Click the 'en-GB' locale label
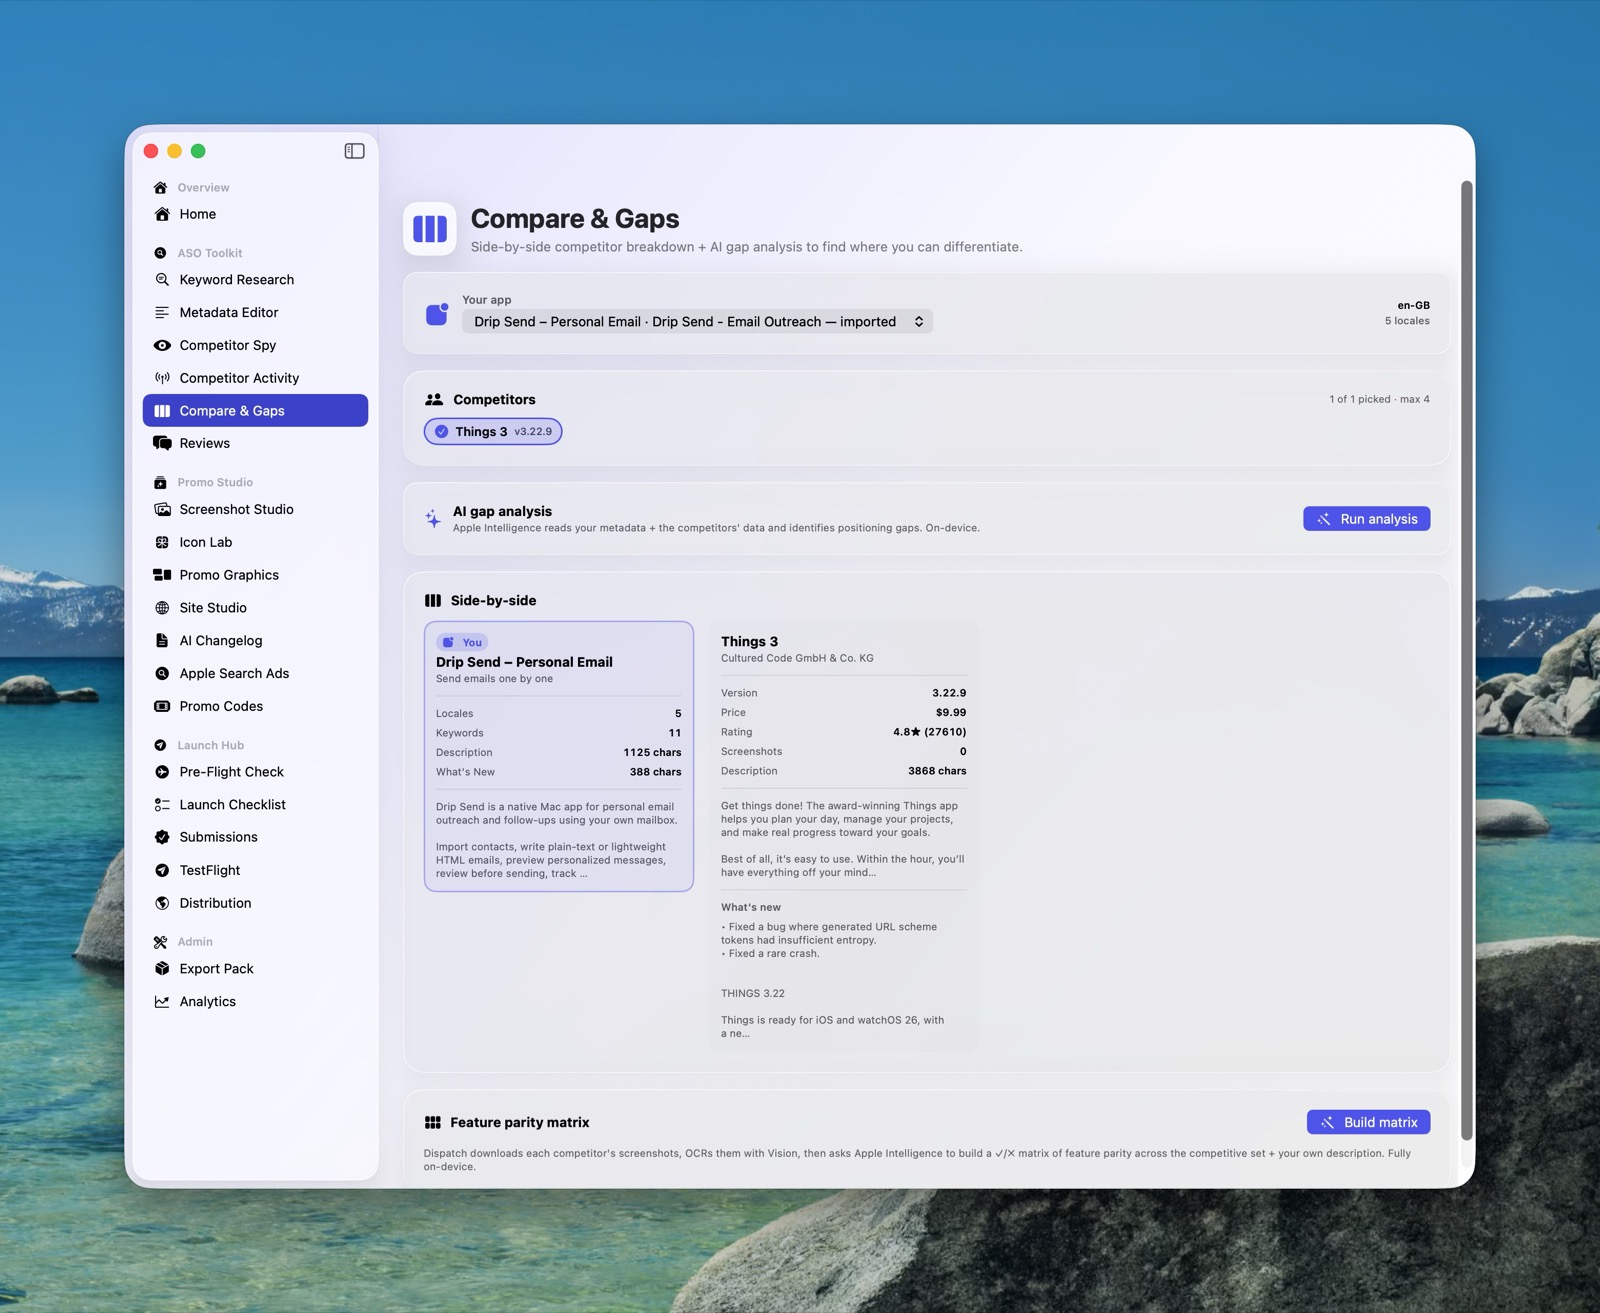This screenshot has width=1600, height=1313. [1413, 305]
